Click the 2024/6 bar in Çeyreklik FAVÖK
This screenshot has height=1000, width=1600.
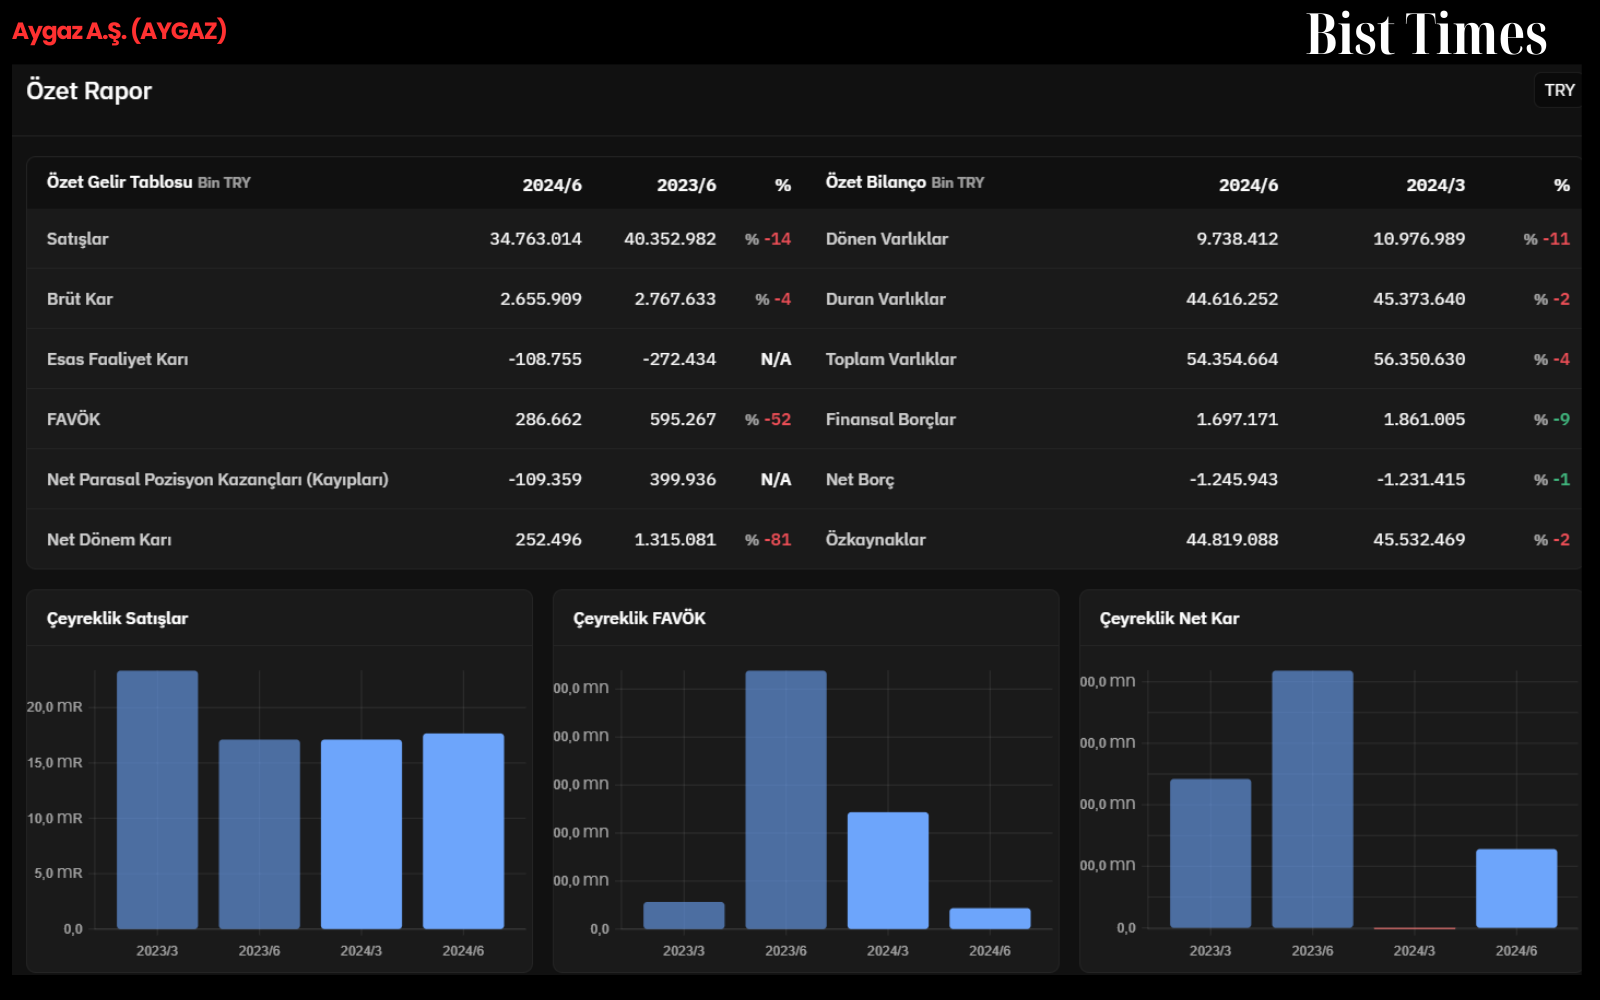[990, 918]
